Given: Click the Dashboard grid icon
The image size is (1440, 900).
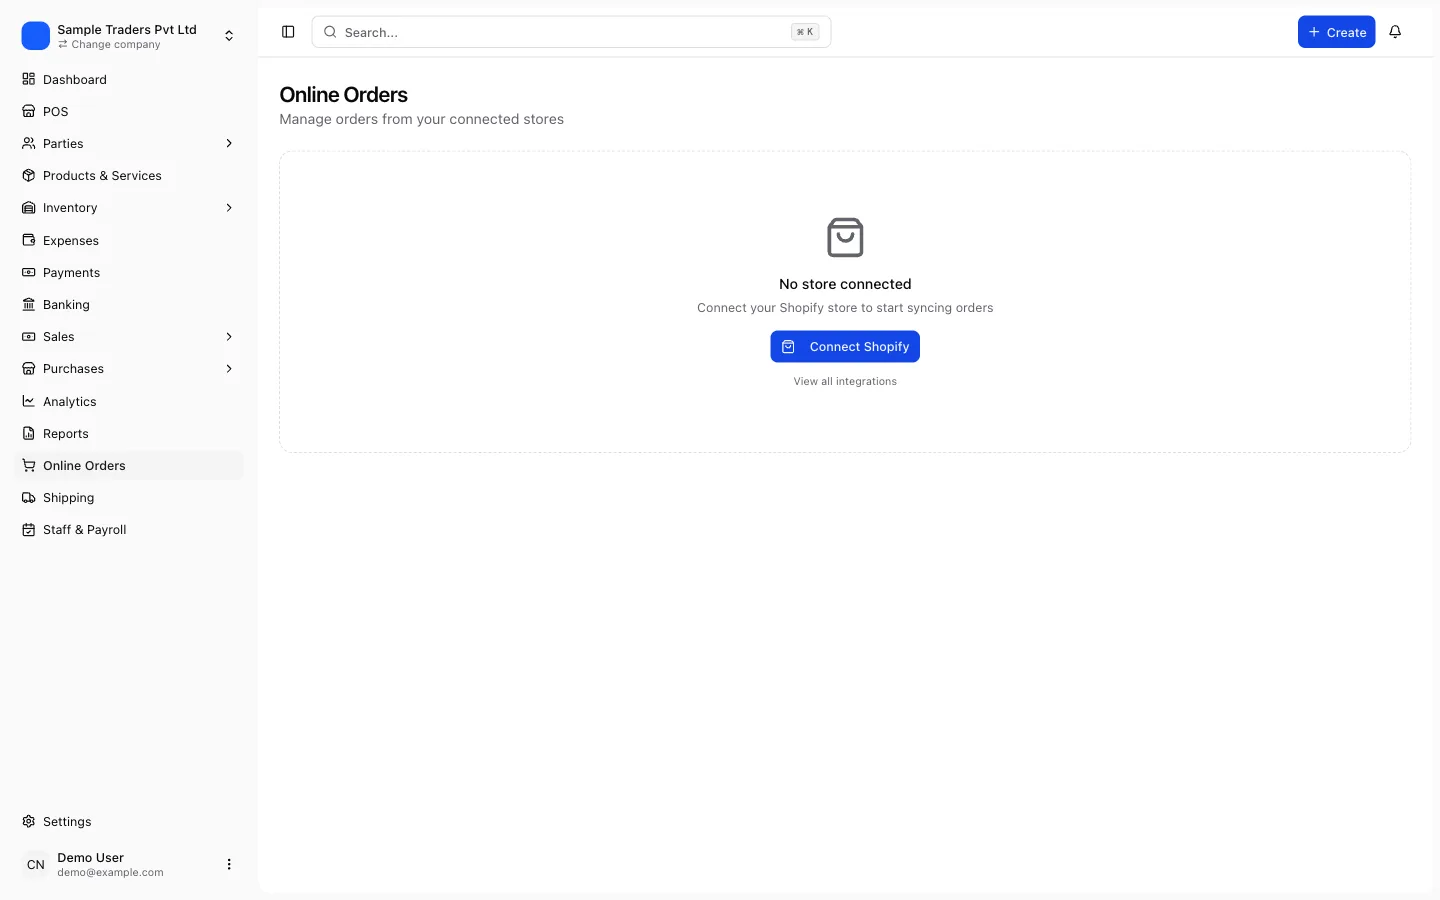Looking at the screenshot, I should pyautogui.click(x=29, y=79).
